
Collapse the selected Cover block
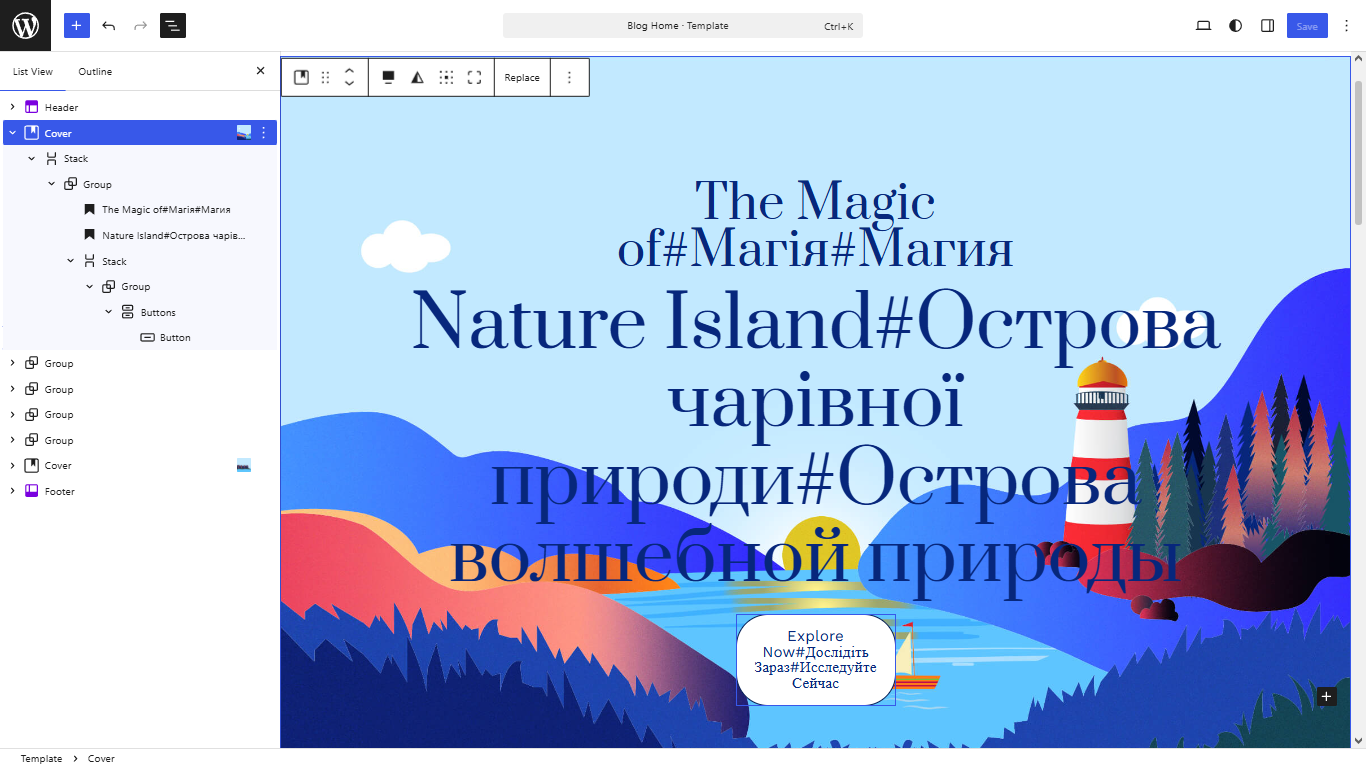click(x=12, y=133)
